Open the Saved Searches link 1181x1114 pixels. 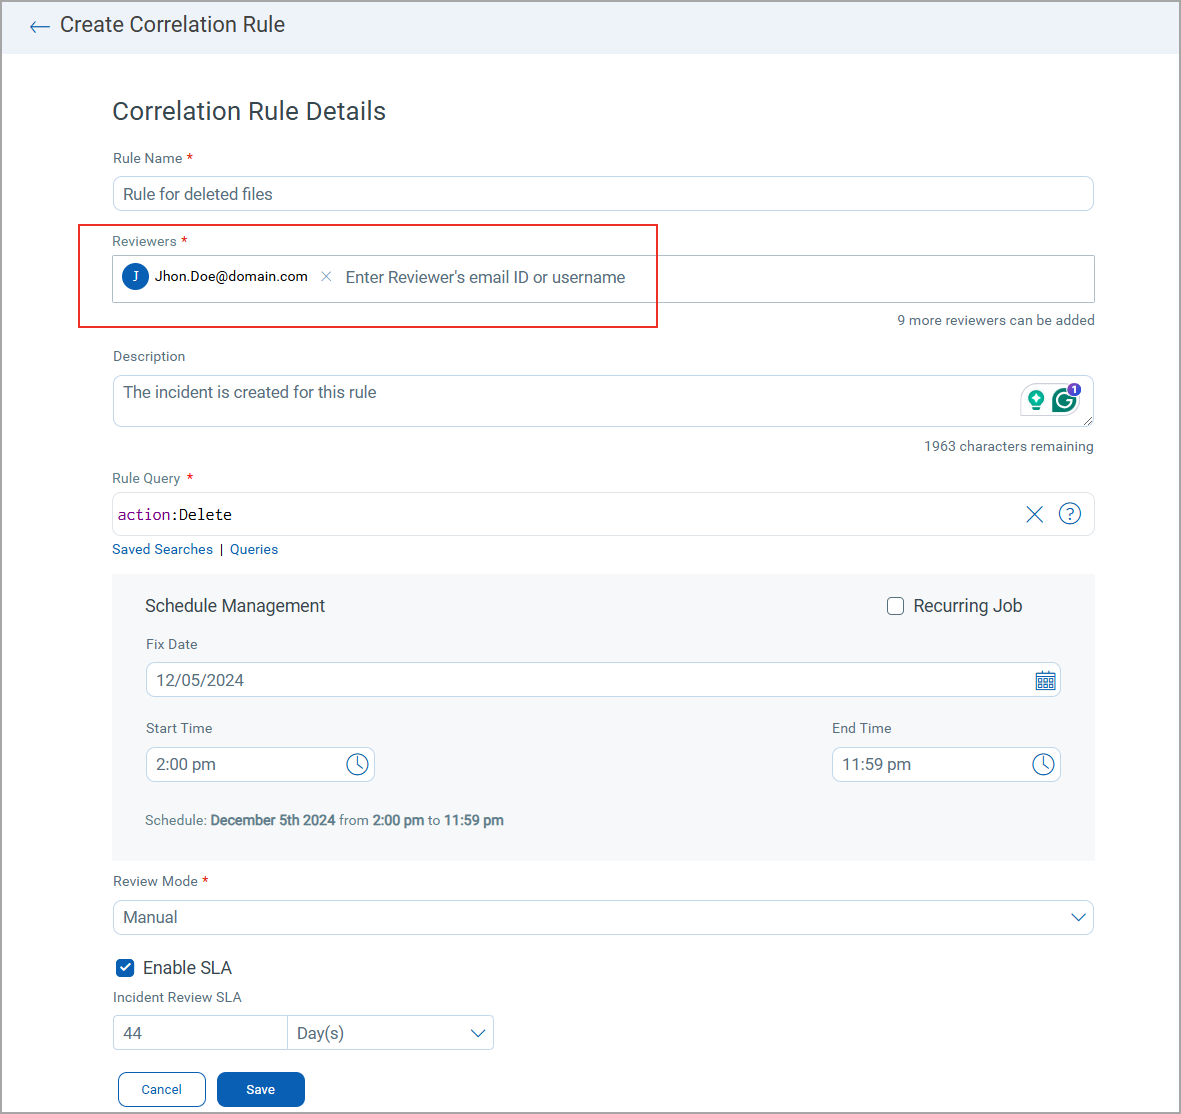coord(163,550)
